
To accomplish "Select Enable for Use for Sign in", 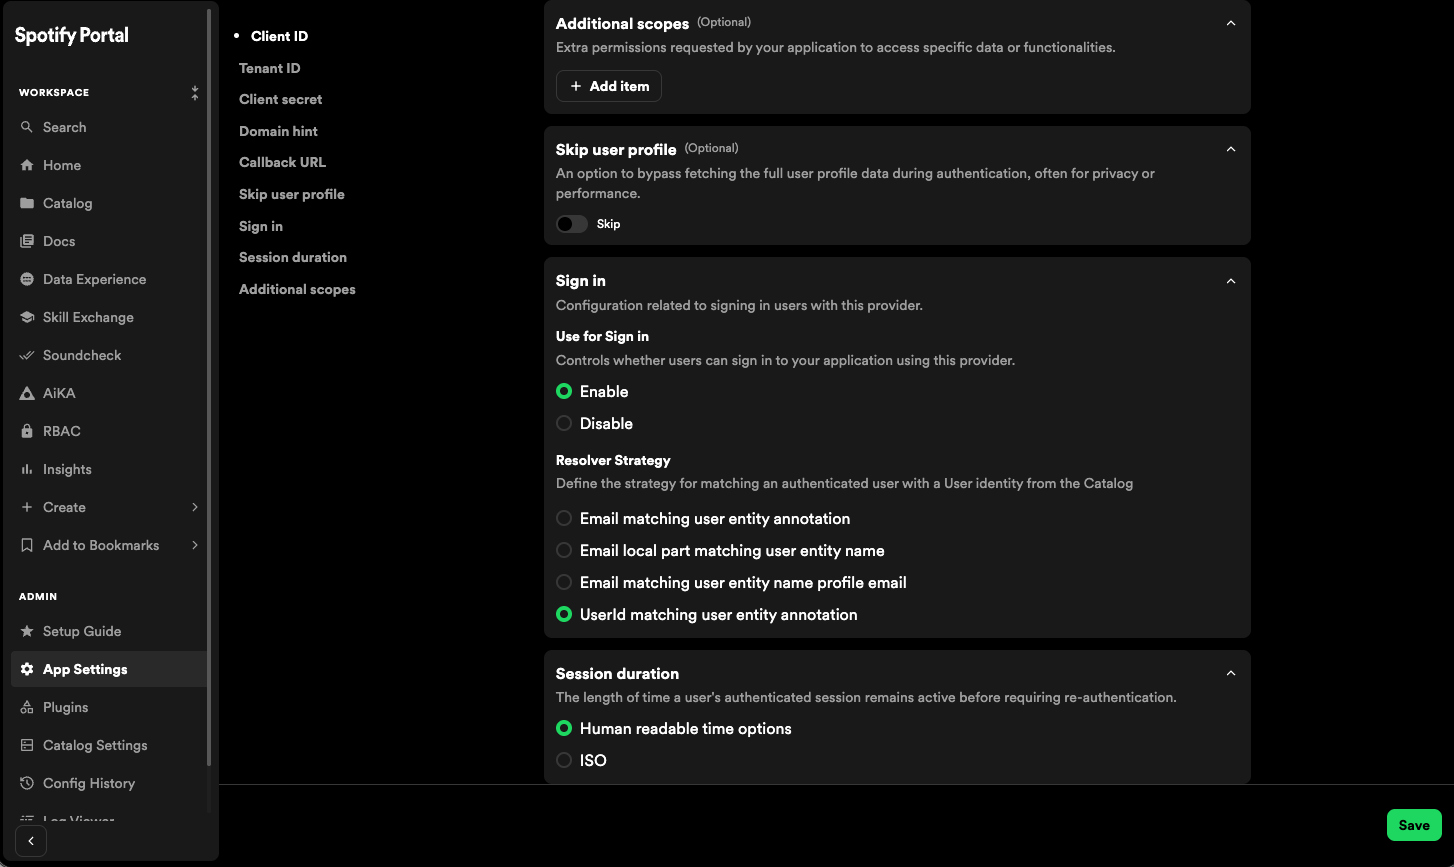I will 564,391.
